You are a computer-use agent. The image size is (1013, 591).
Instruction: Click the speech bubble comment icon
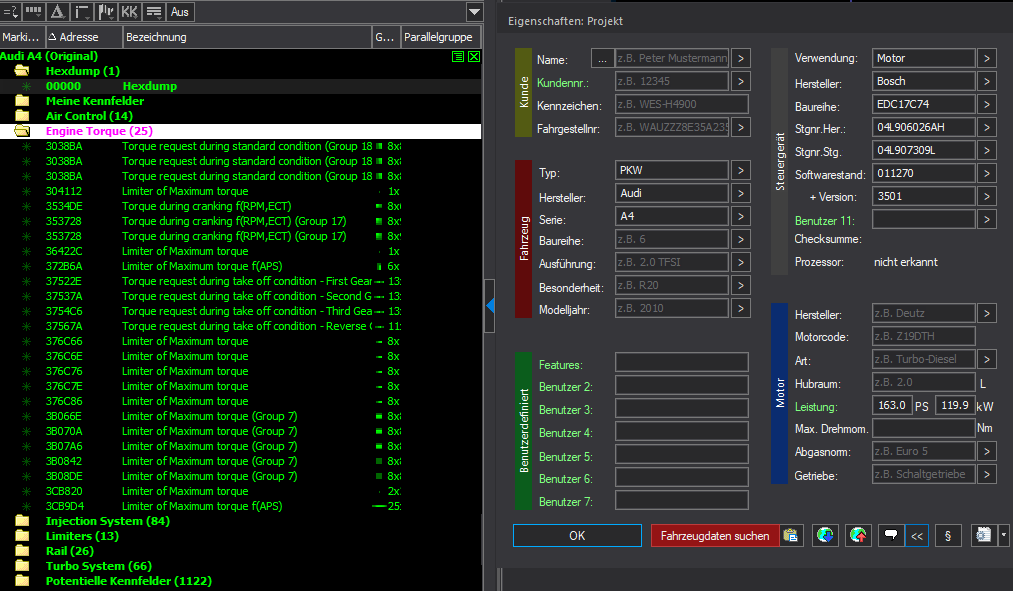pos(890,536)
